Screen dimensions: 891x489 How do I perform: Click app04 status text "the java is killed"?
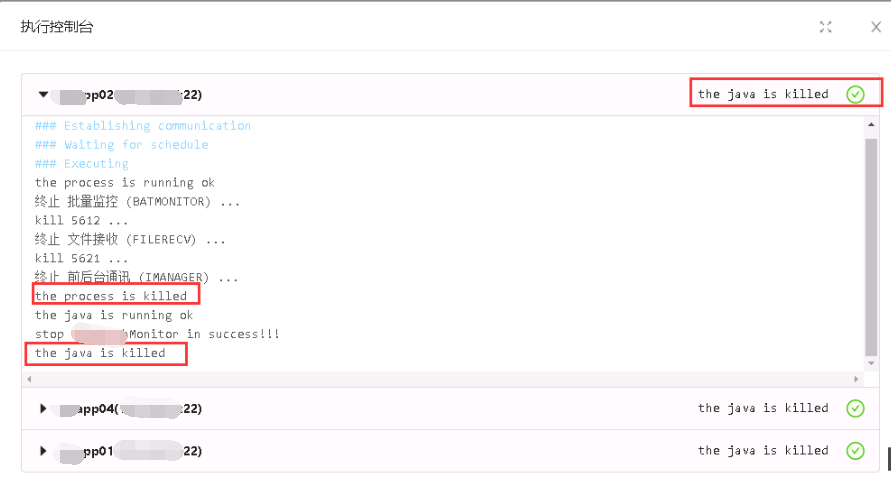763,408
